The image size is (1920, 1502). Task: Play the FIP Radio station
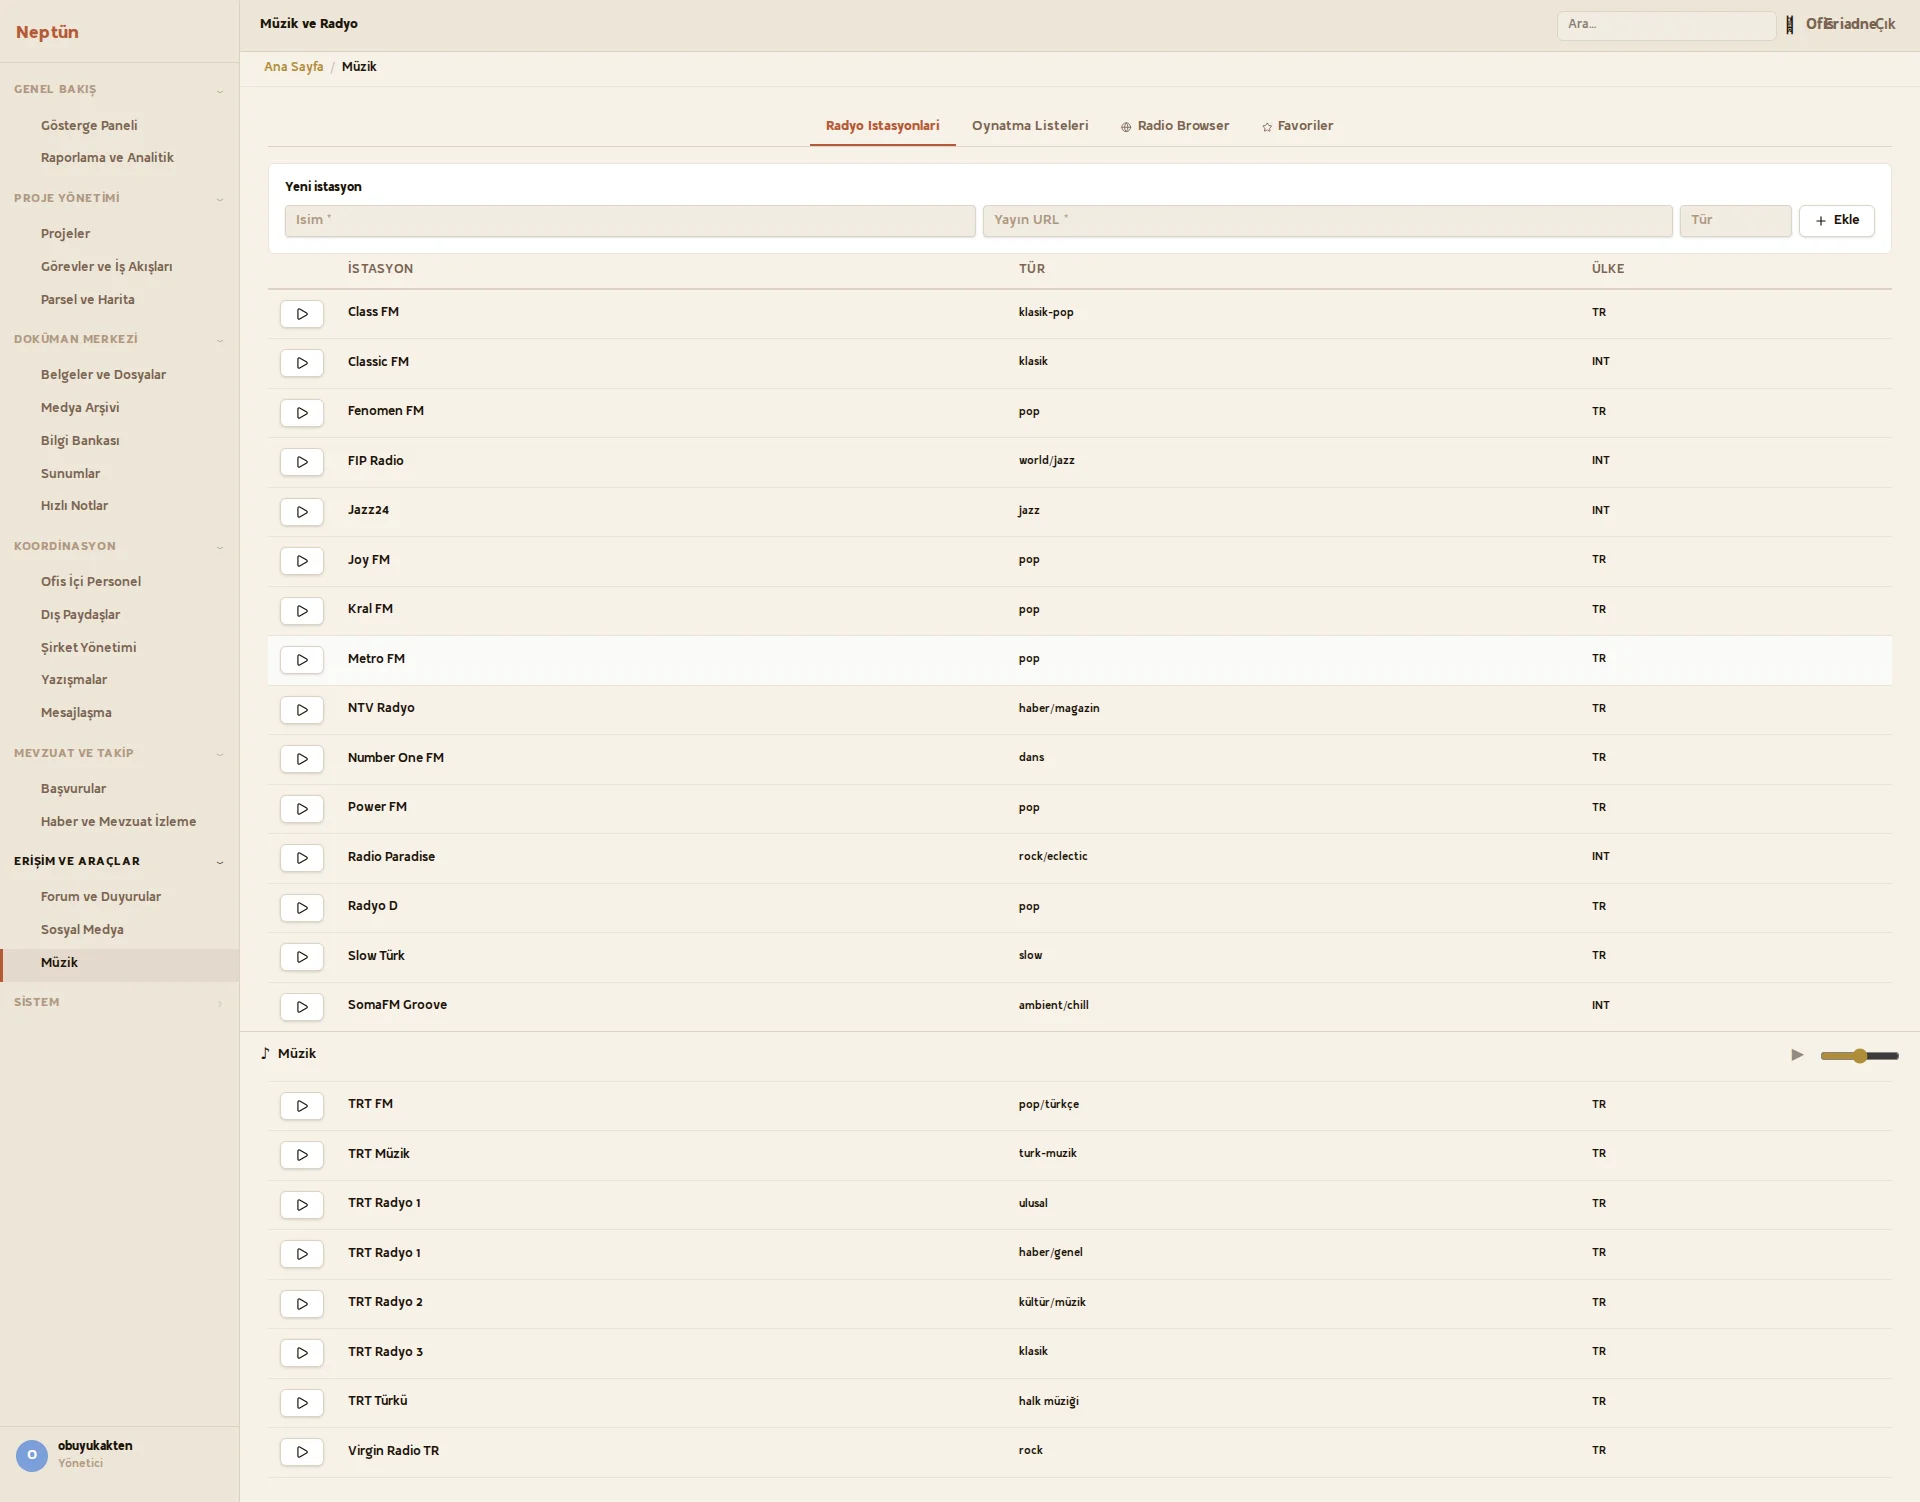click(302, 462)
